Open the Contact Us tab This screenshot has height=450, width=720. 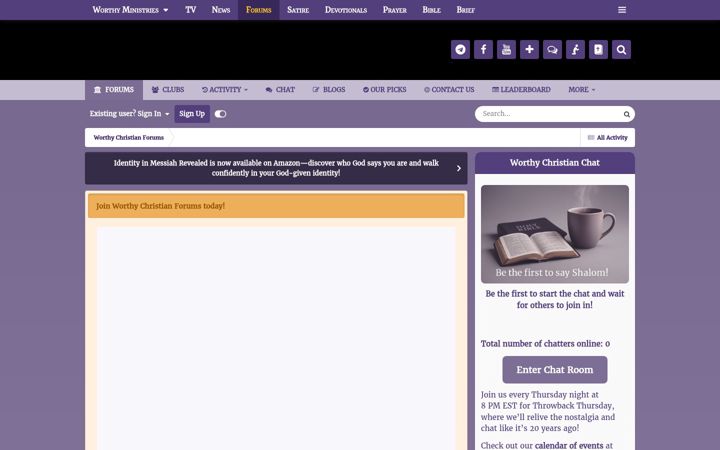[449, 90]
